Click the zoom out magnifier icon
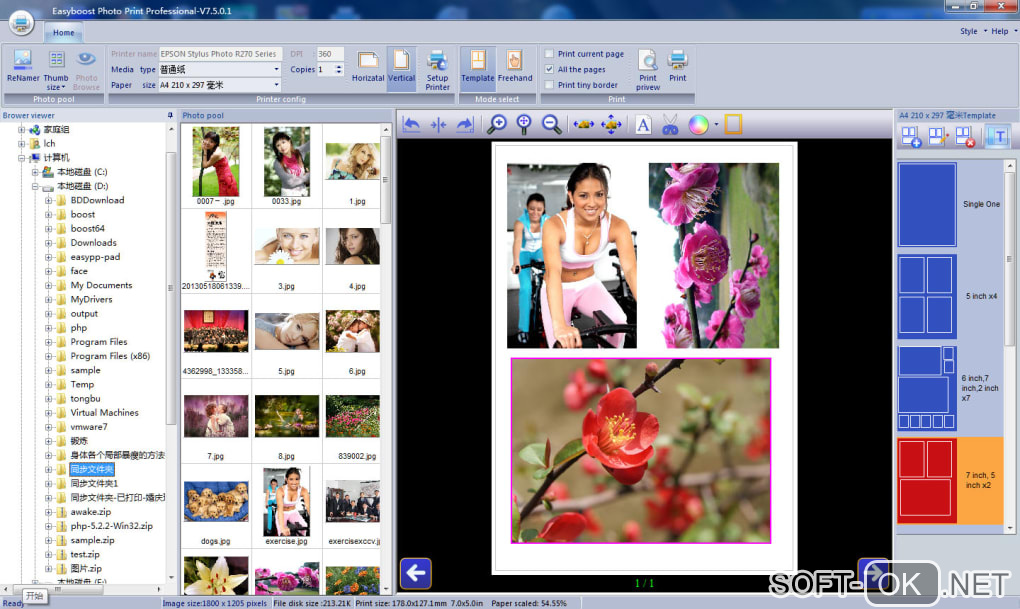The height and width of the screenshot is (609, 1020). [552, 124]
